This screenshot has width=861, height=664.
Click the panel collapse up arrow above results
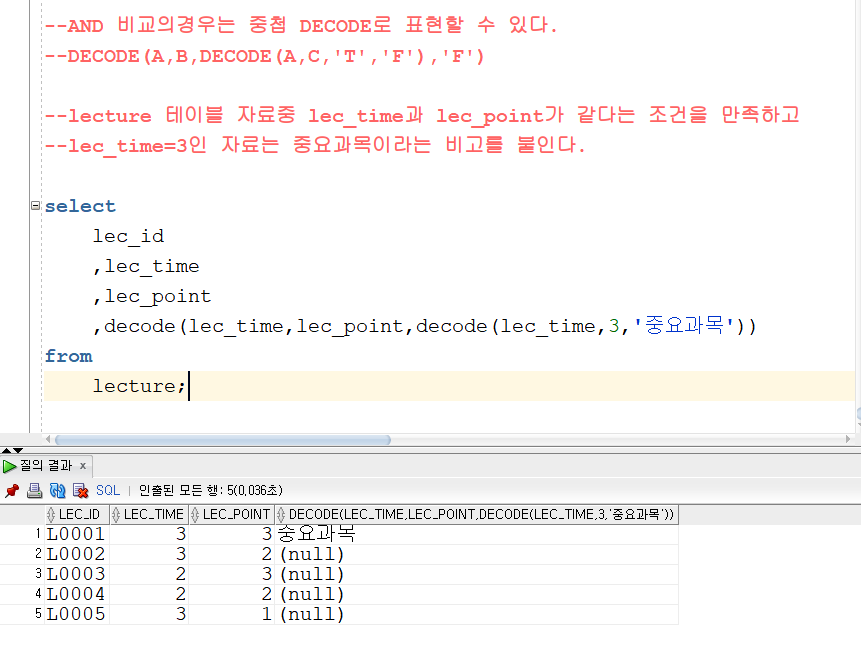6,450
